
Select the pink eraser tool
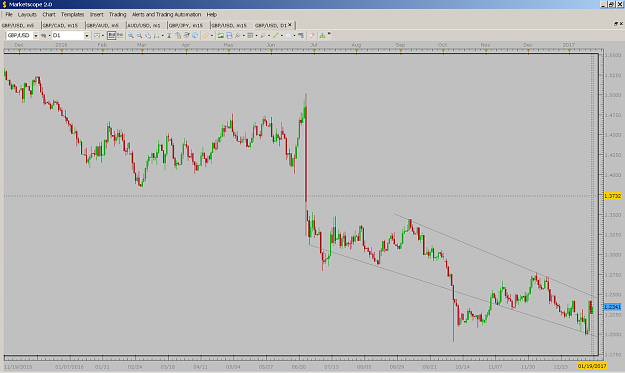coord(312,35)
